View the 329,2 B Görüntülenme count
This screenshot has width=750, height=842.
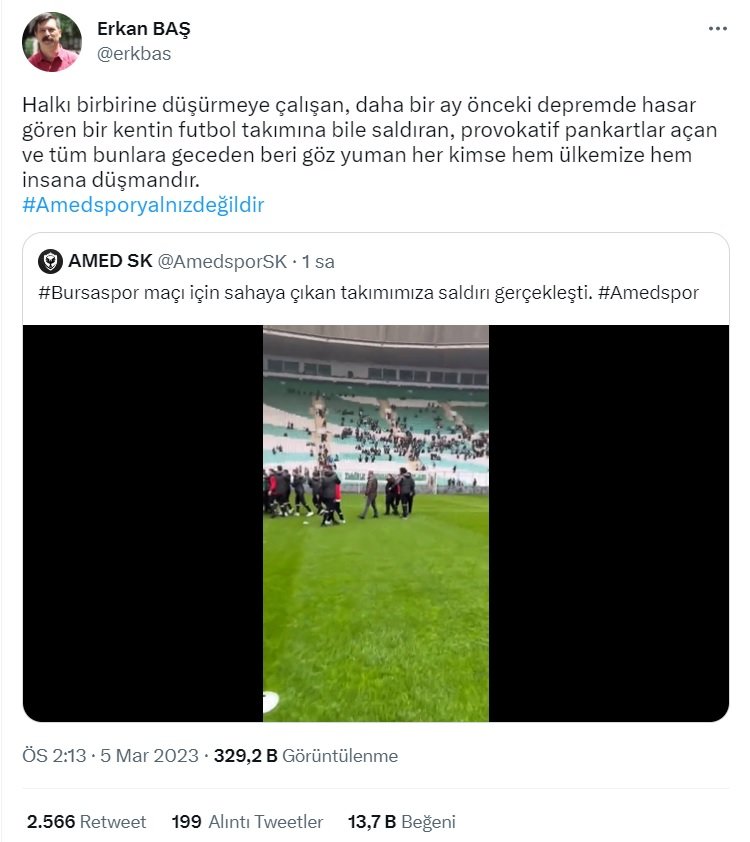tap(306, 756)
